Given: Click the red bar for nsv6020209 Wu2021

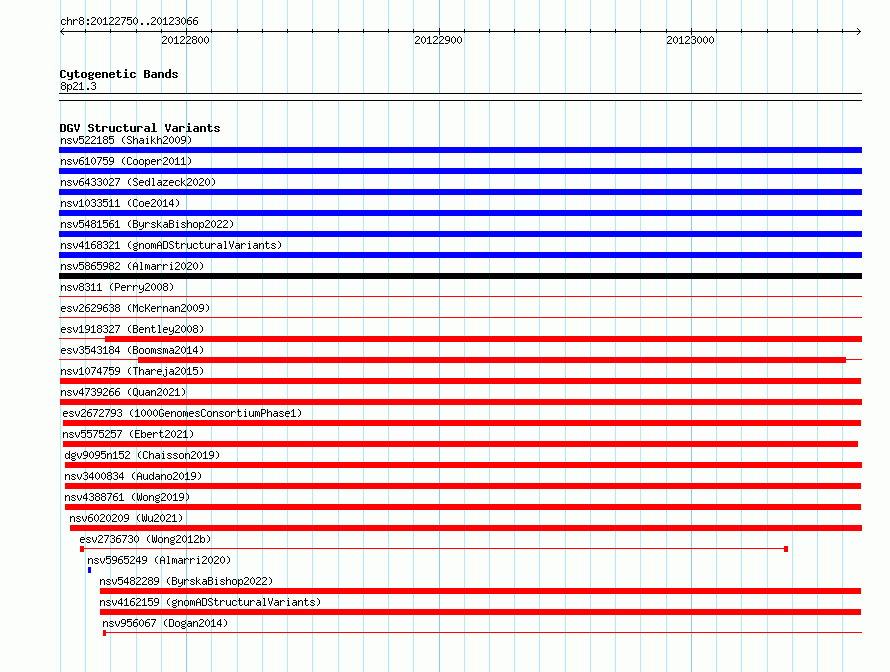Looking at the screenshot, I should pyautogui.click(x=466, y=528).
